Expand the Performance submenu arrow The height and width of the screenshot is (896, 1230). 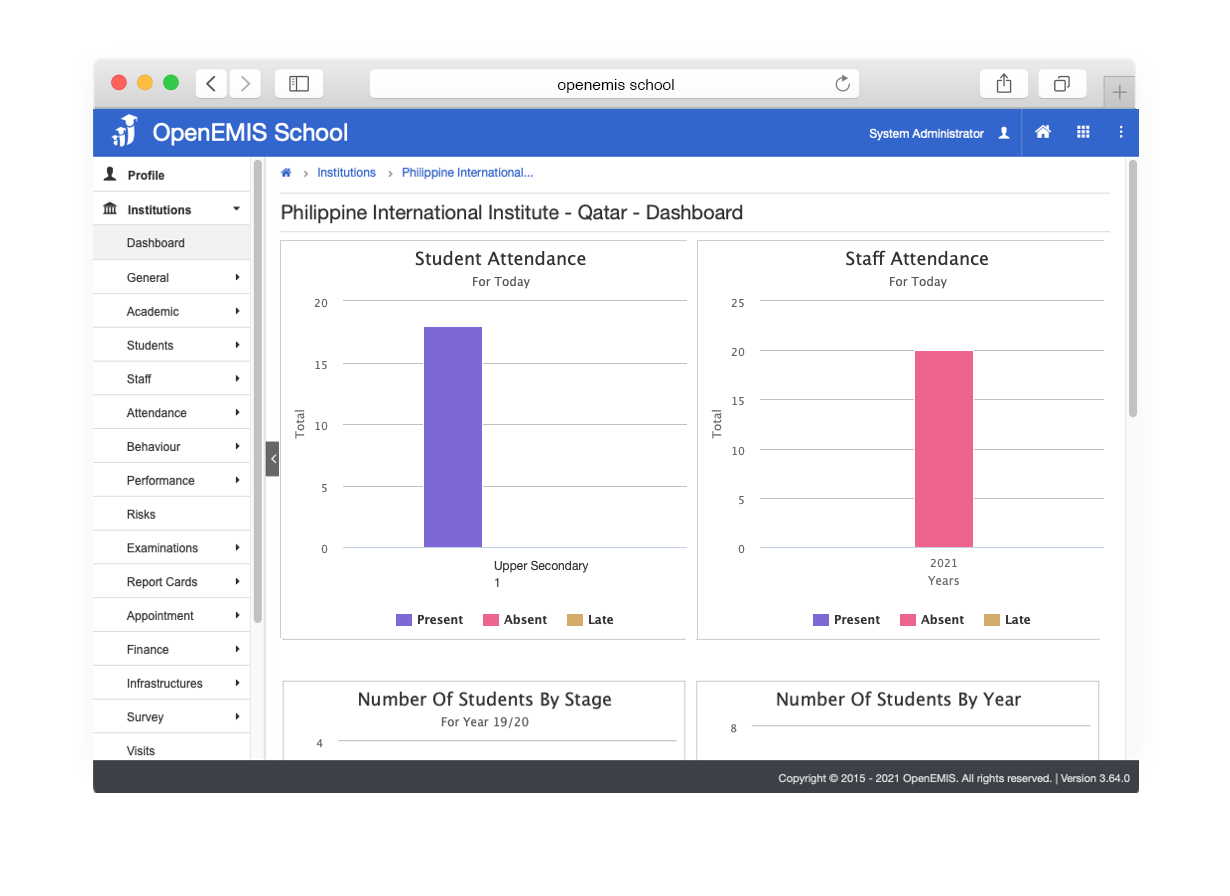coord(238,481)
